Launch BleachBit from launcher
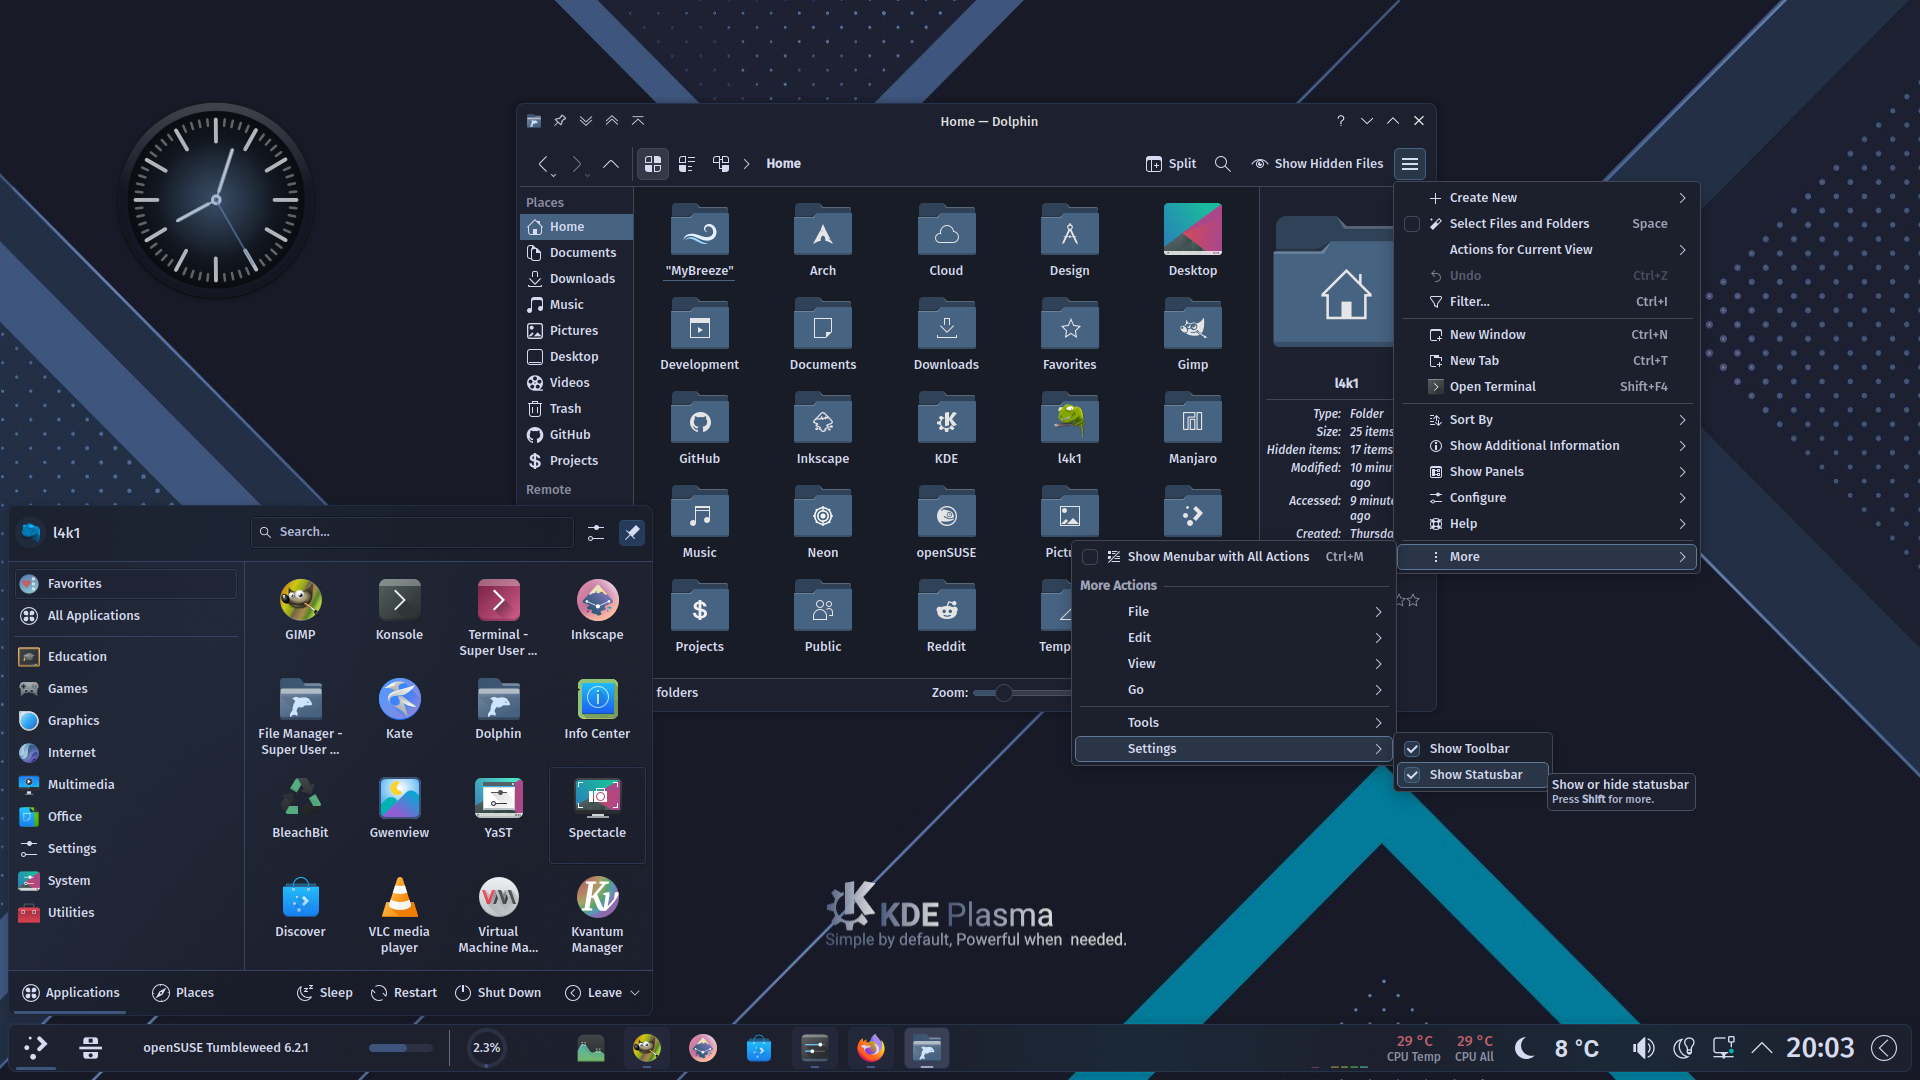The width and height of the screenshot is (1920, 1080). [x=300, y=809]
